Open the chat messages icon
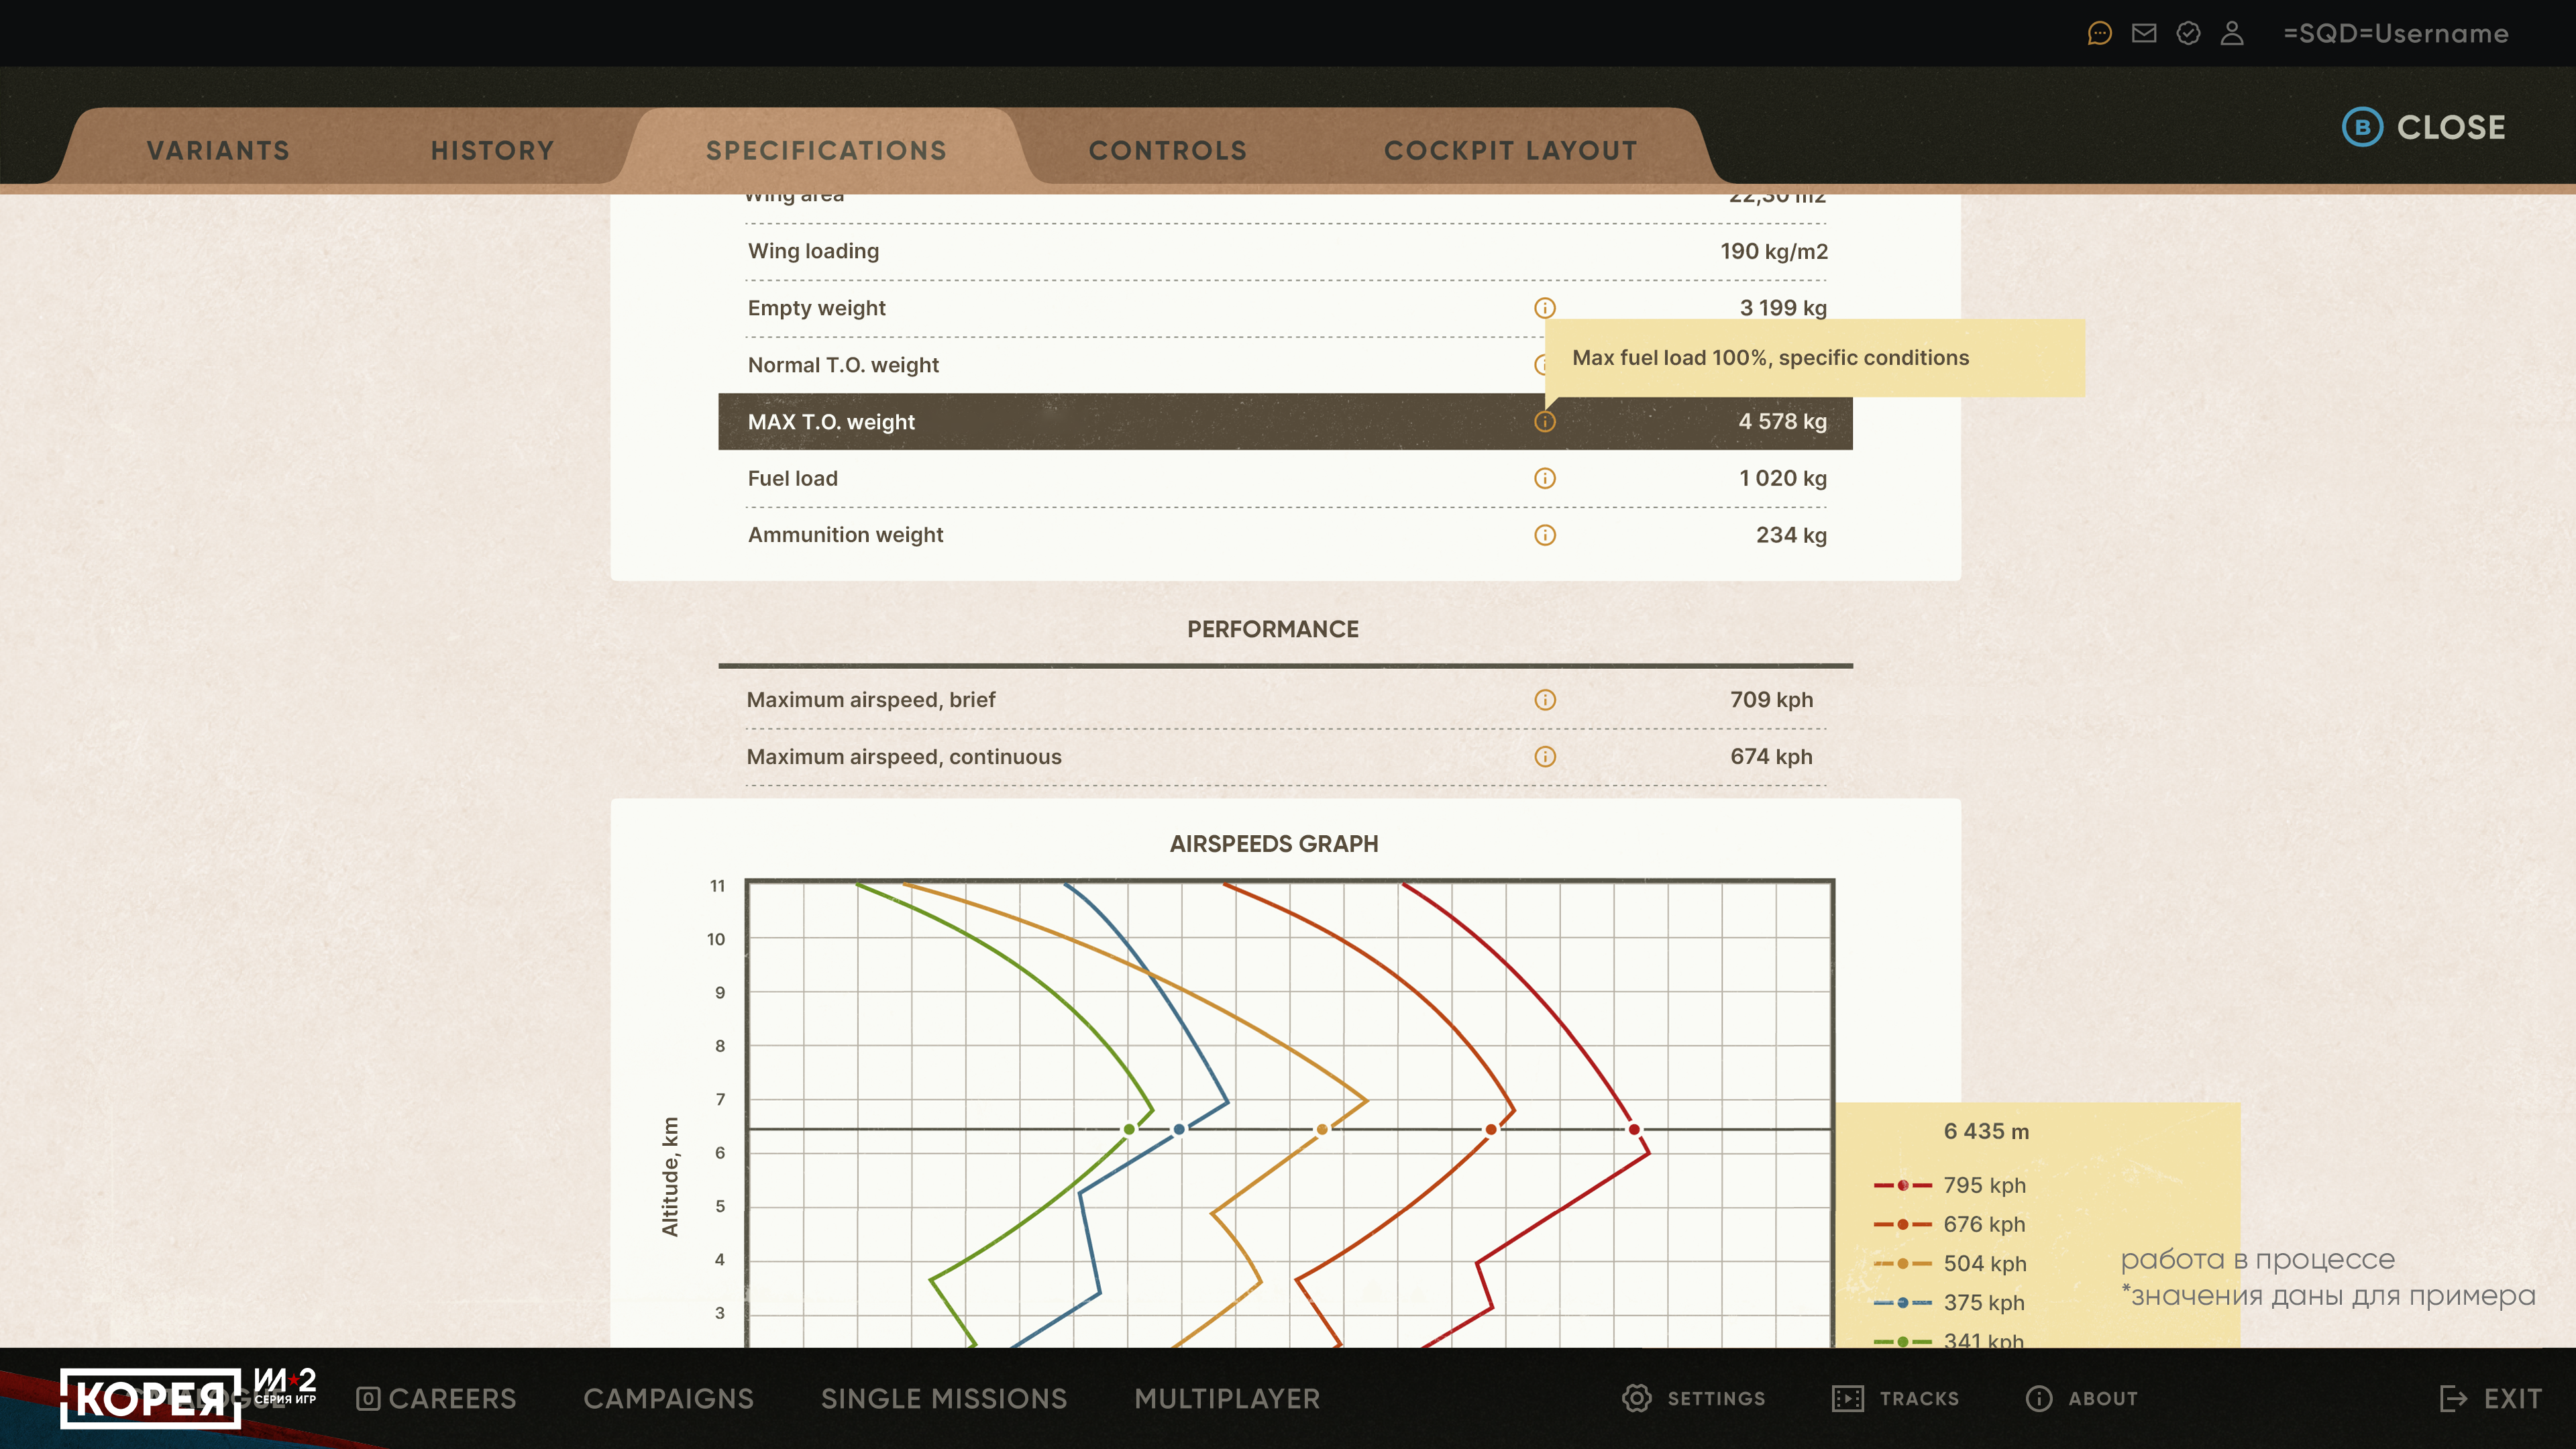2576x1449 pixels. [x=2099, y=34]
